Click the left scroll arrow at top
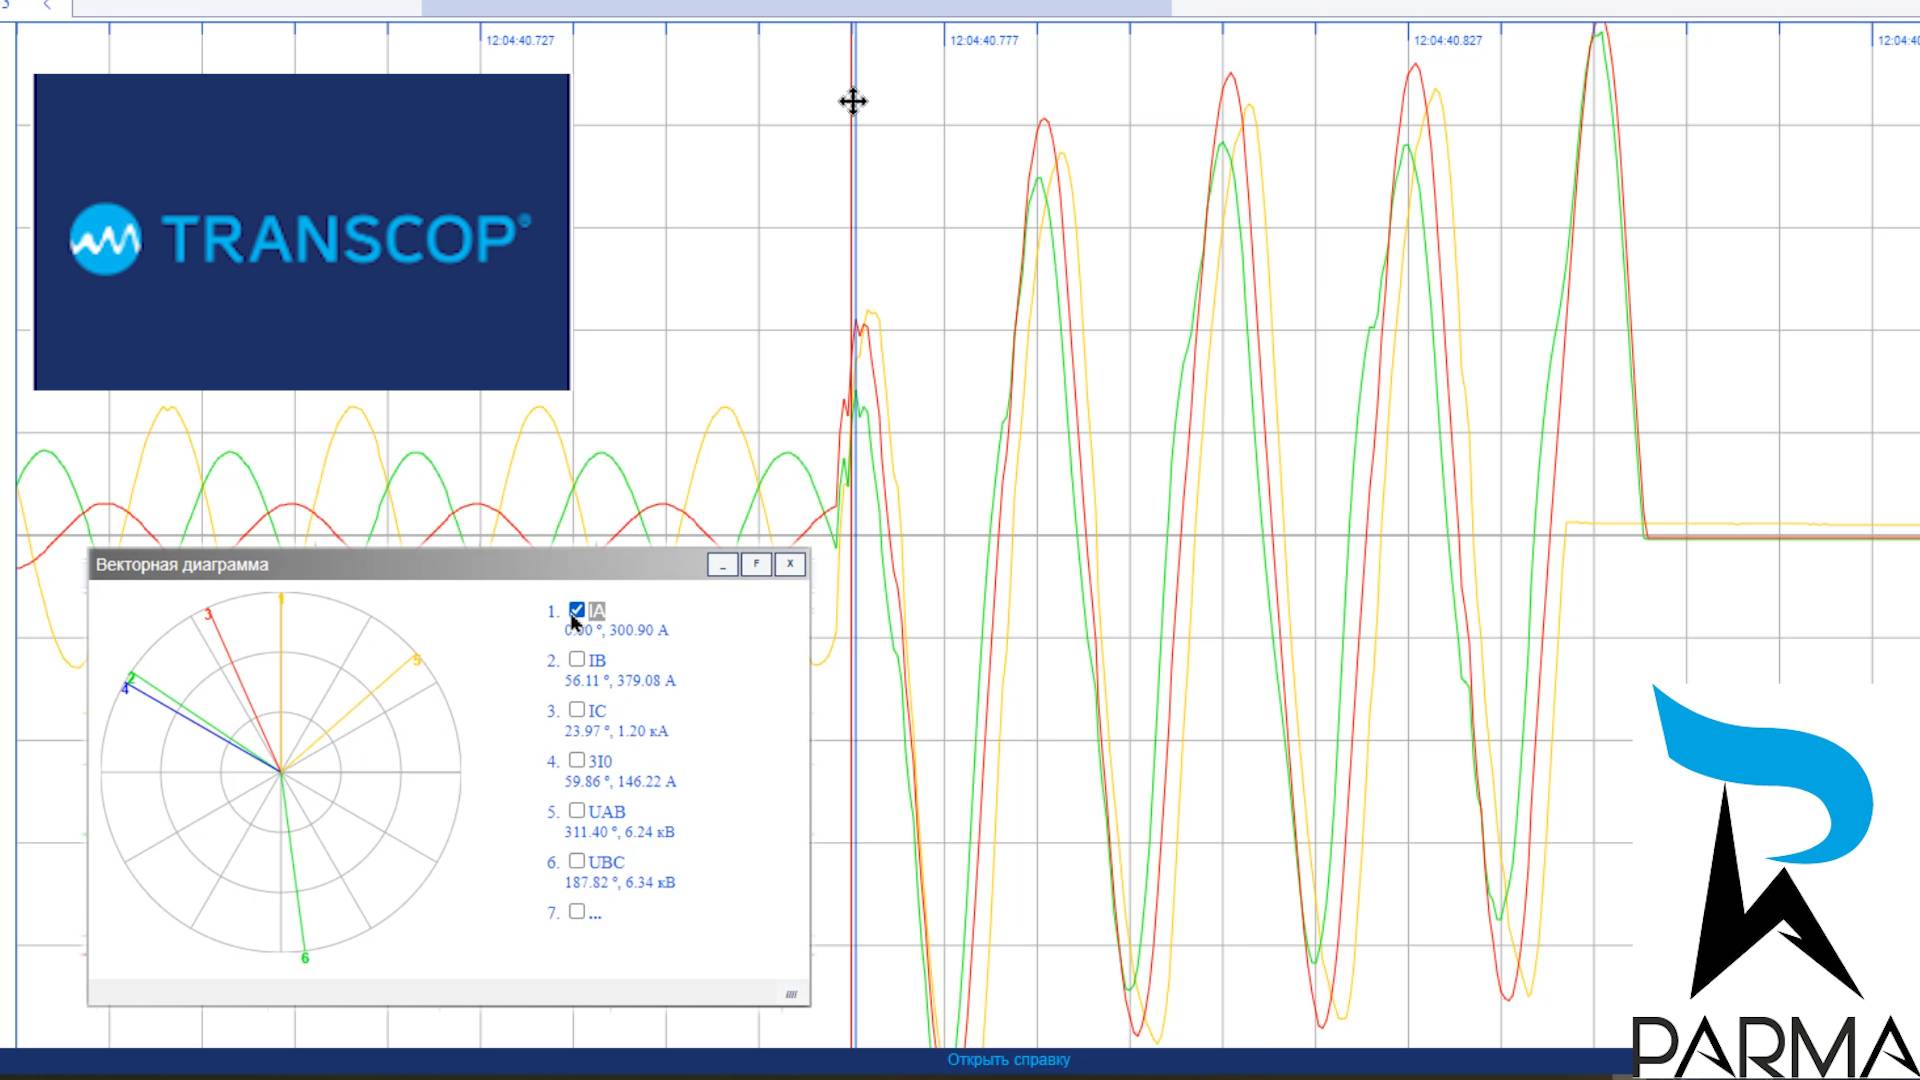The image size is (1920, 1080). (47, 6)
